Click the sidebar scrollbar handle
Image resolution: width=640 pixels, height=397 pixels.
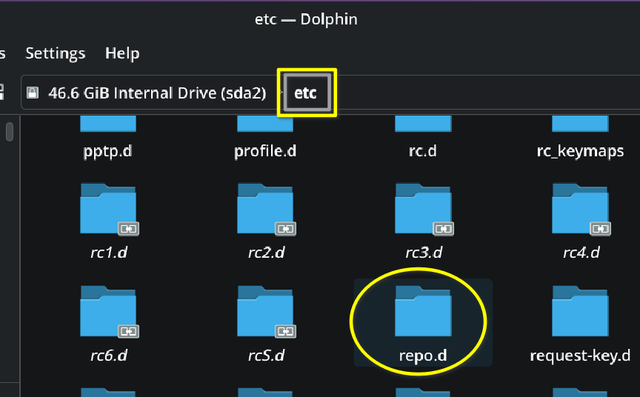(9, 131)
